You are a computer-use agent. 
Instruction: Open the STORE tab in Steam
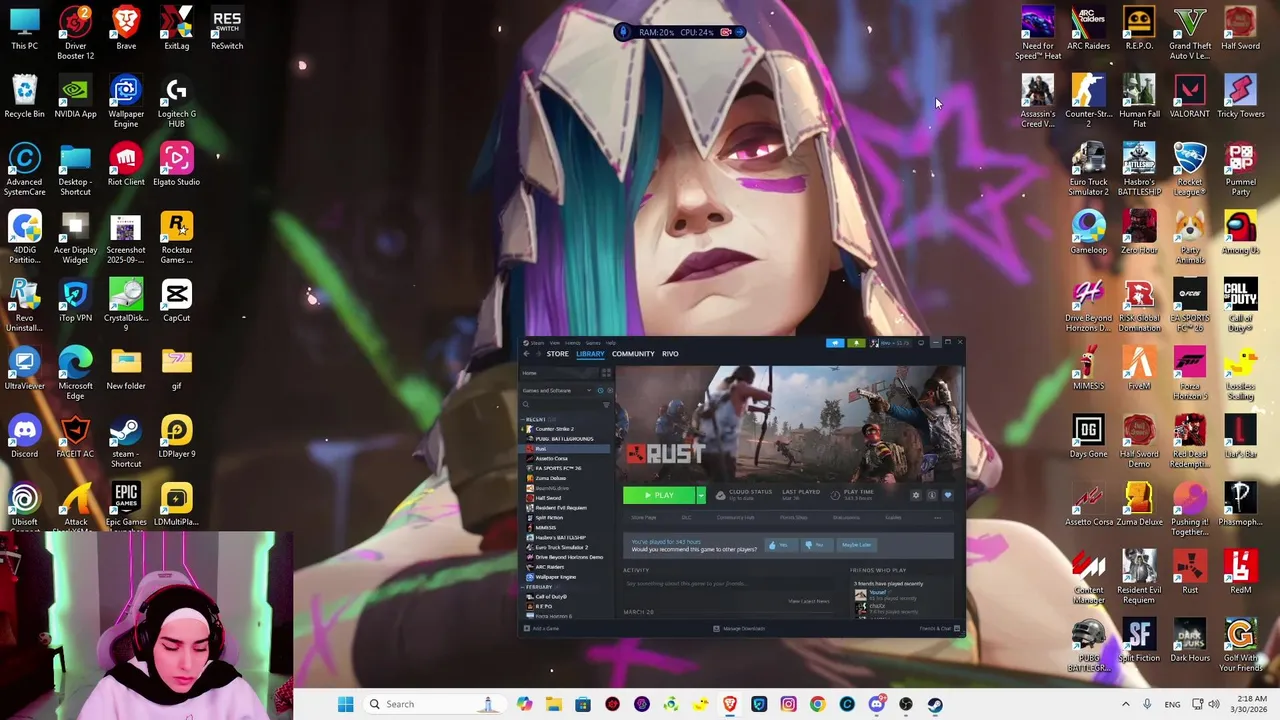click(x=558, y=354)
